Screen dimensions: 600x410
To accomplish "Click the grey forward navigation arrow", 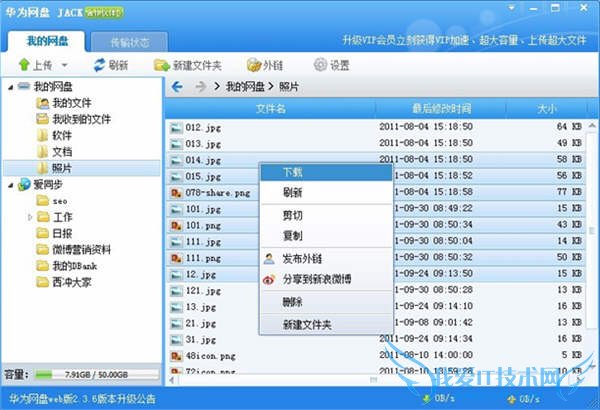I will tap(200, 87).
